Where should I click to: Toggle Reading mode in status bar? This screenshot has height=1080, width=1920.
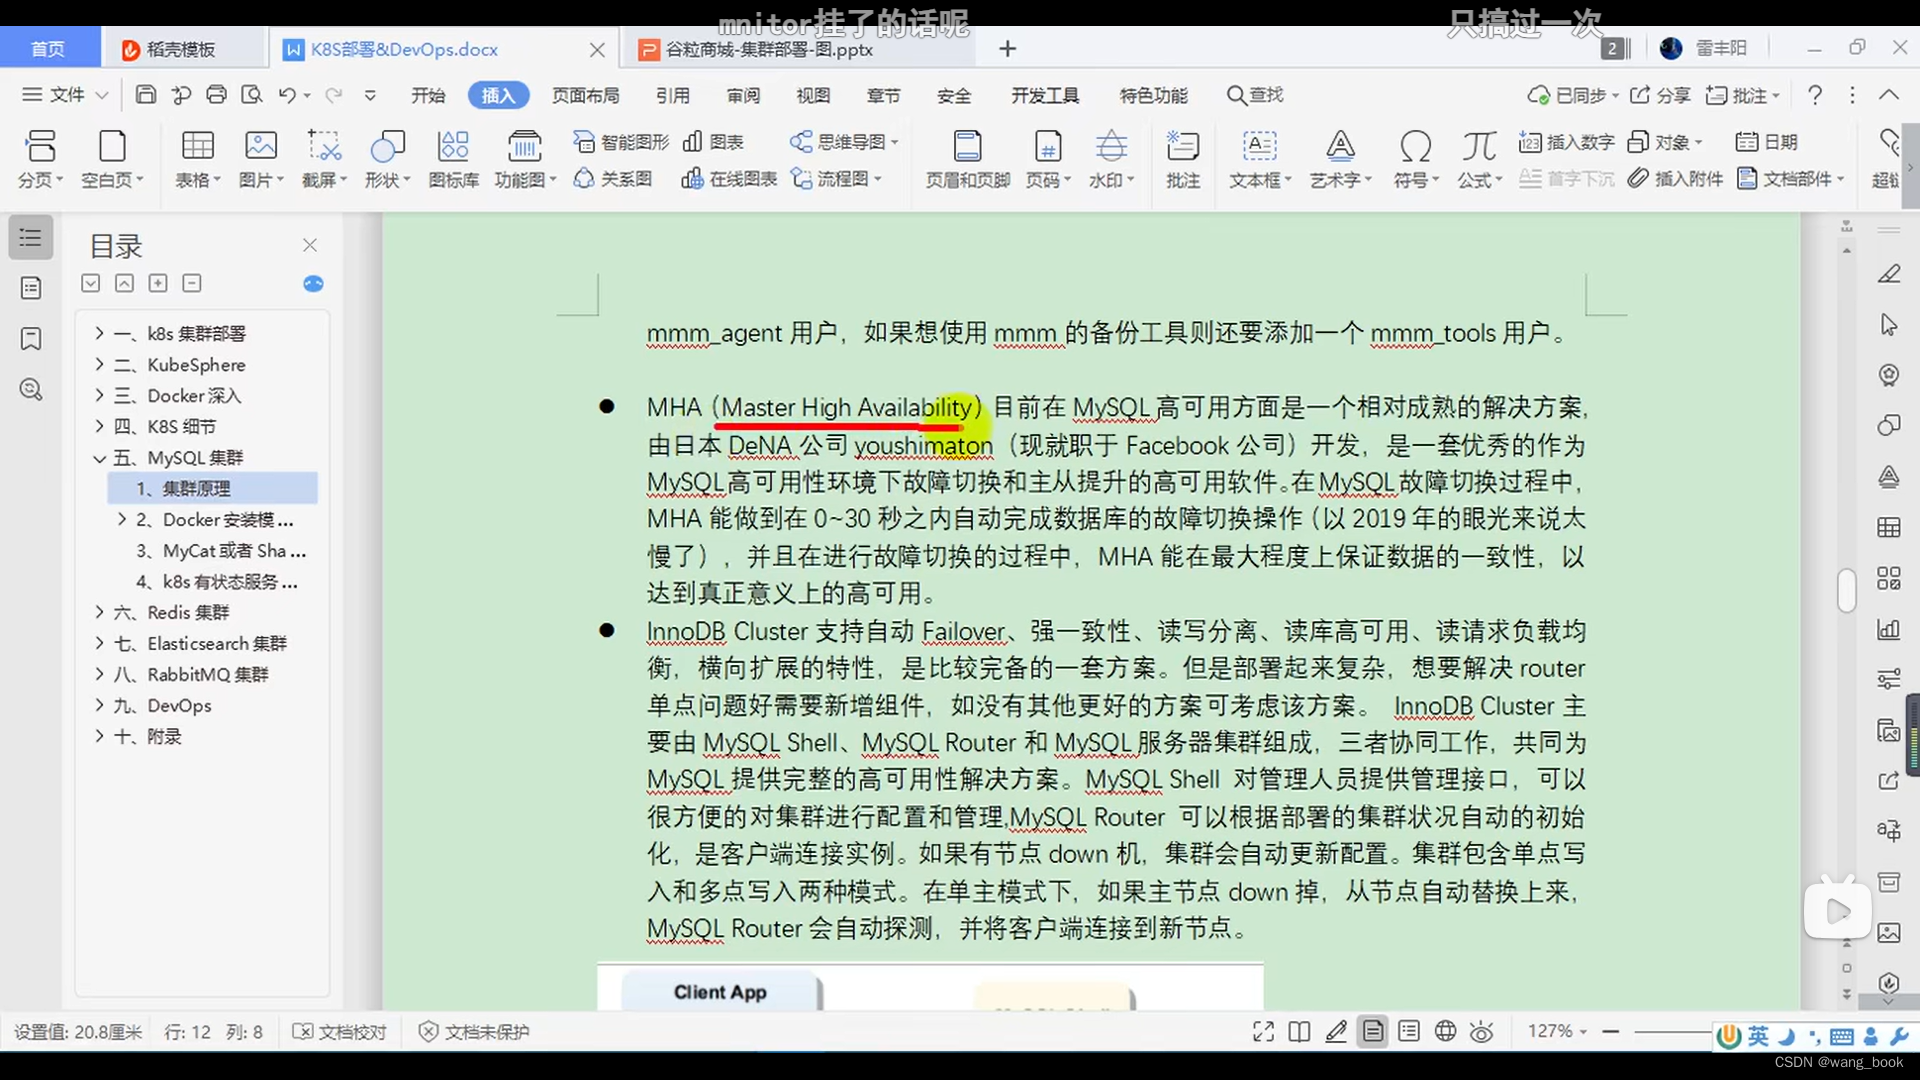tap(1299, 1032)
